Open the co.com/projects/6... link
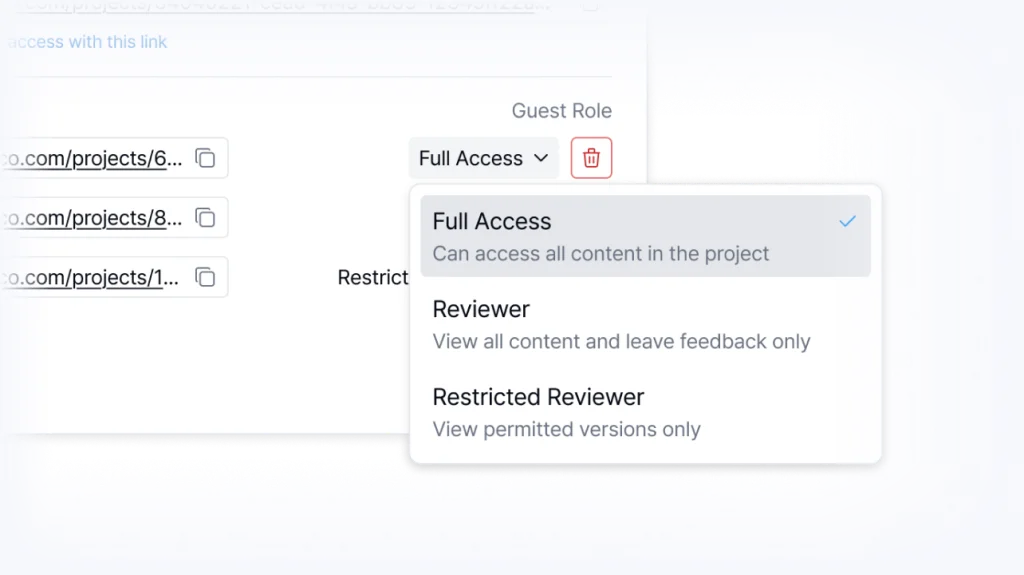Screen dimensions: 1024x575 93,158
